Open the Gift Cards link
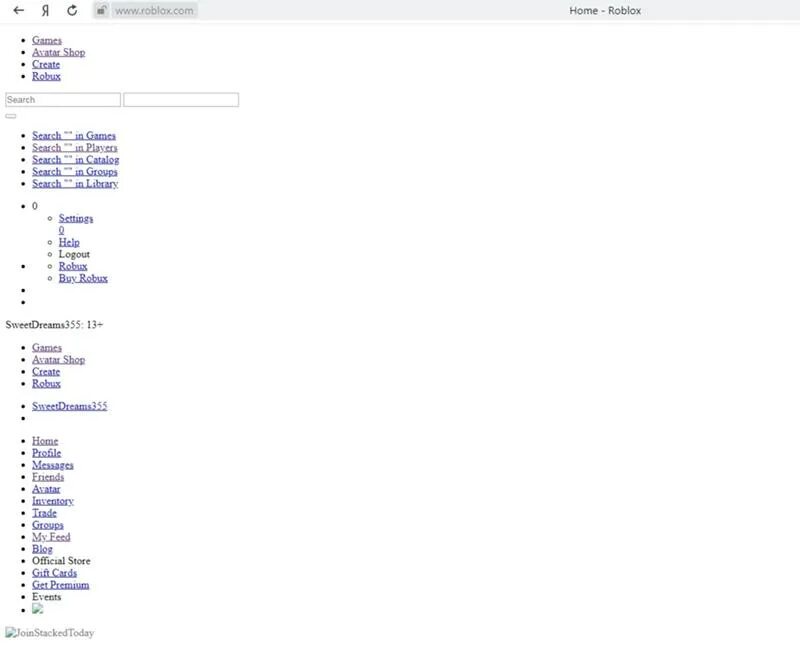Image resolution: width=800 pixels, height=645 pixels. pyautogui.click(x=55, y=573)
